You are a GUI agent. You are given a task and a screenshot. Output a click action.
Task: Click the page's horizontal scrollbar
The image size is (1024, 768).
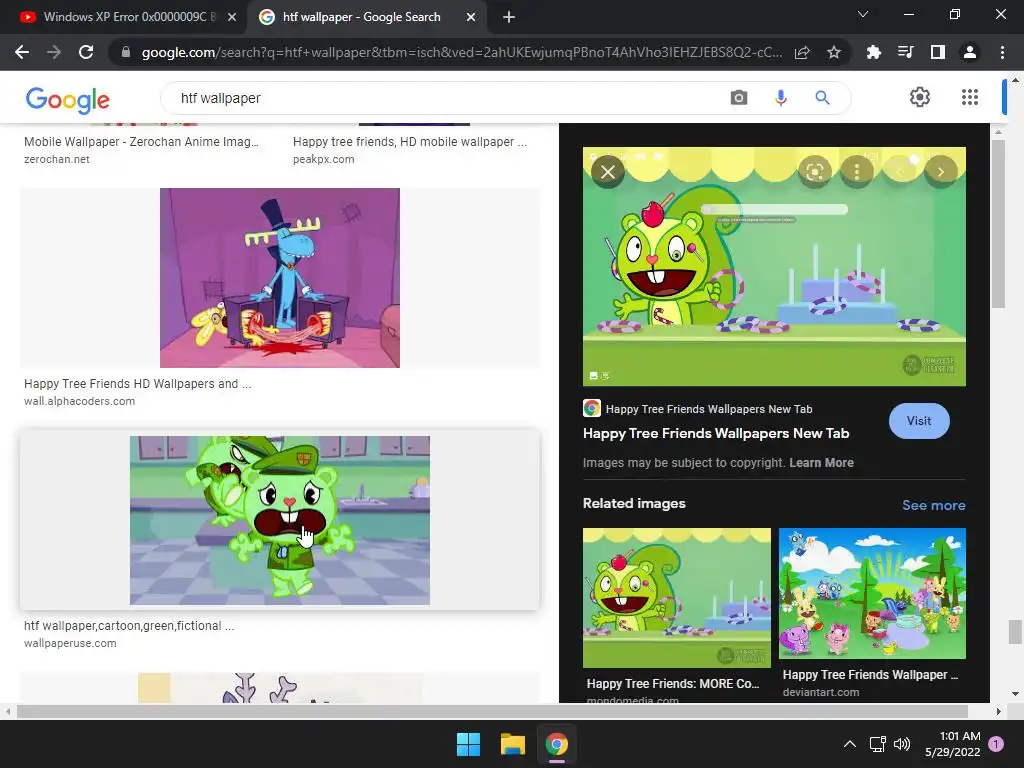(492, 711)
